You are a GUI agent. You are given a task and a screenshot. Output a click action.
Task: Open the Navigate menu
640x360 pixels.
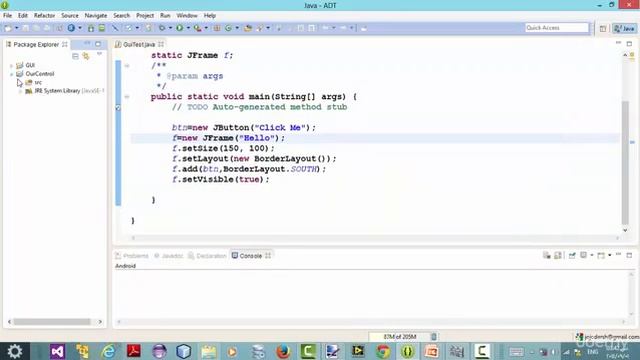96,16
